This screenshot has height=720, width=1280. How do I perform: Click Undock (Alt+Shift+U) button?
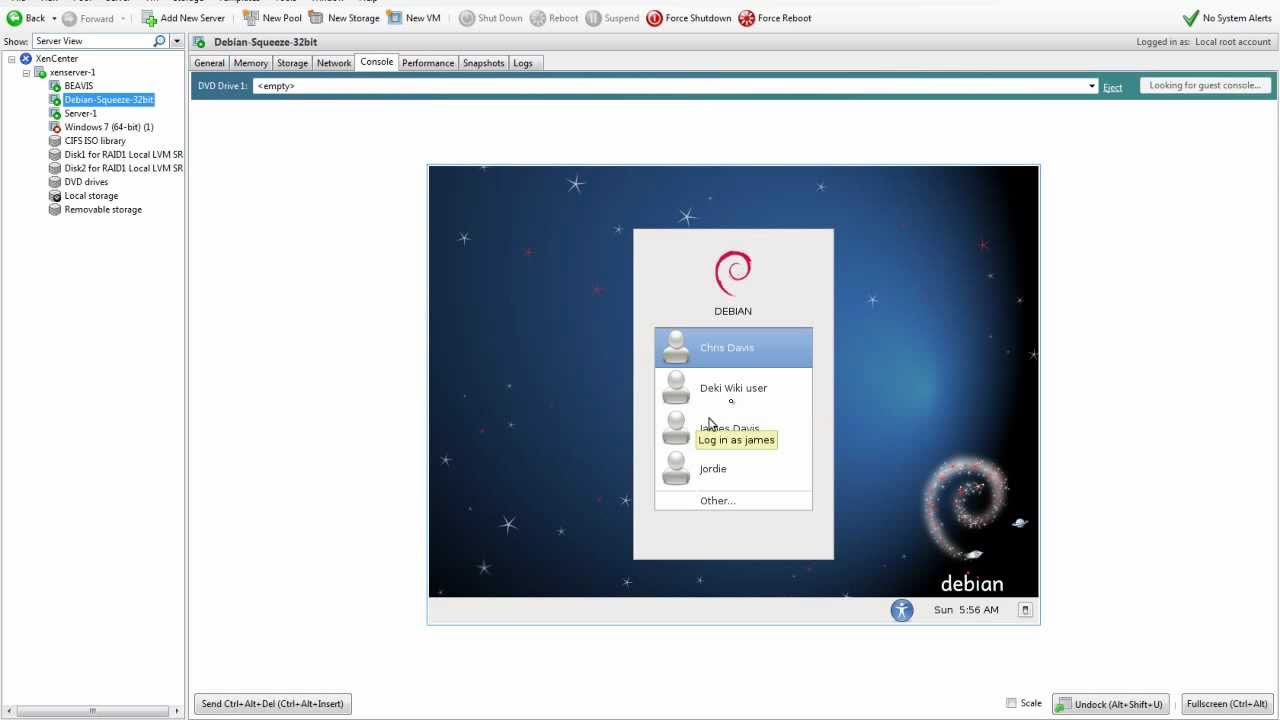pyautogui.click(x=1111, y=704)
